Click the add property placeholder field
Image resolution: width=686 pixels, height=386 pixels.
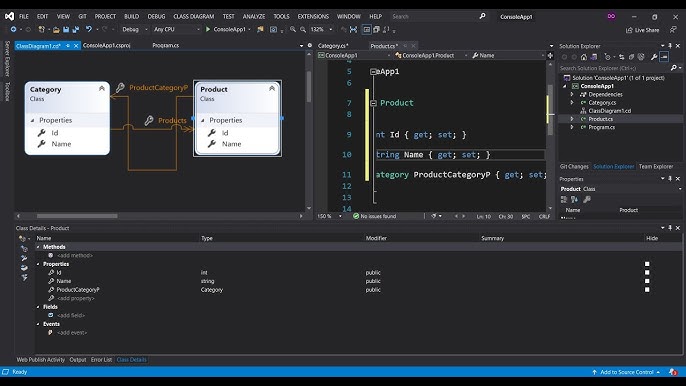[76, 298]
